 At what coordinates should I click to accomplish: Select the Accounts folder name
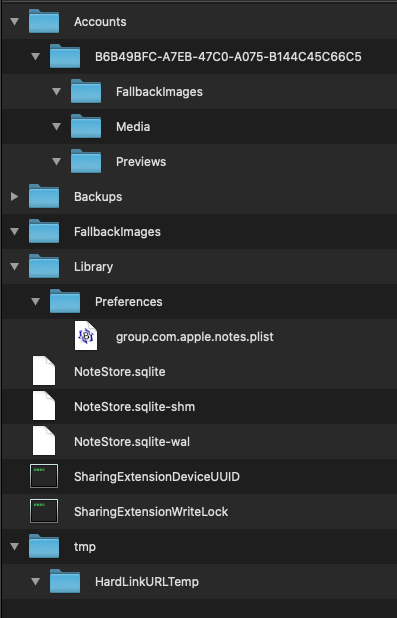pos(100,22)
